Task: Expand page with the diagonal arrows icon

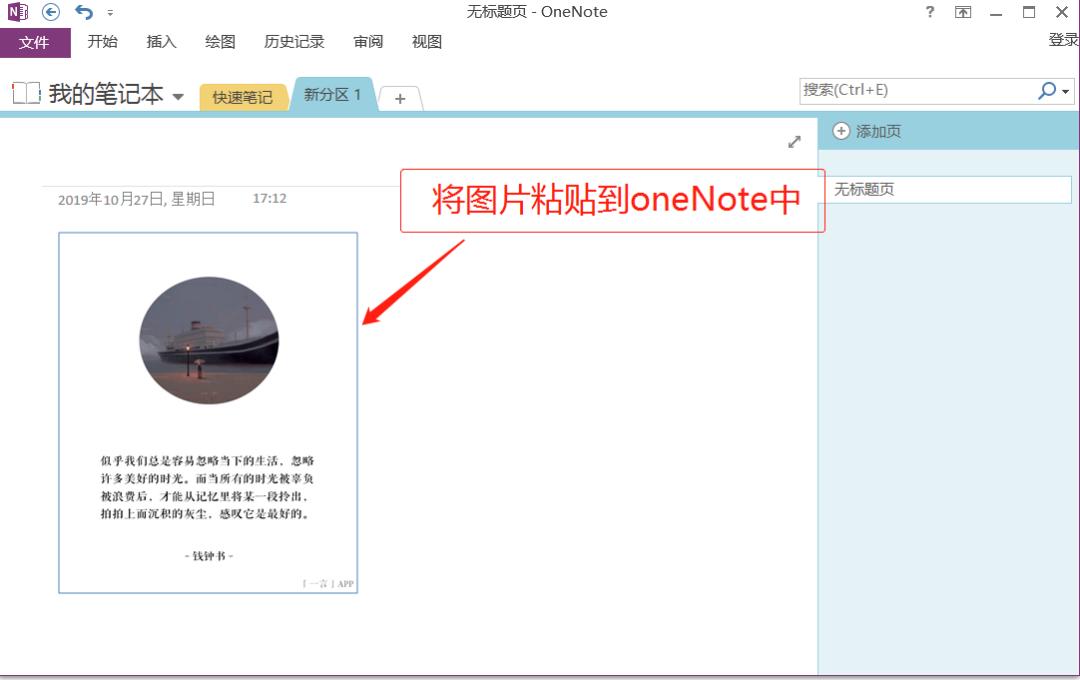Action: [x=794, y=142]
